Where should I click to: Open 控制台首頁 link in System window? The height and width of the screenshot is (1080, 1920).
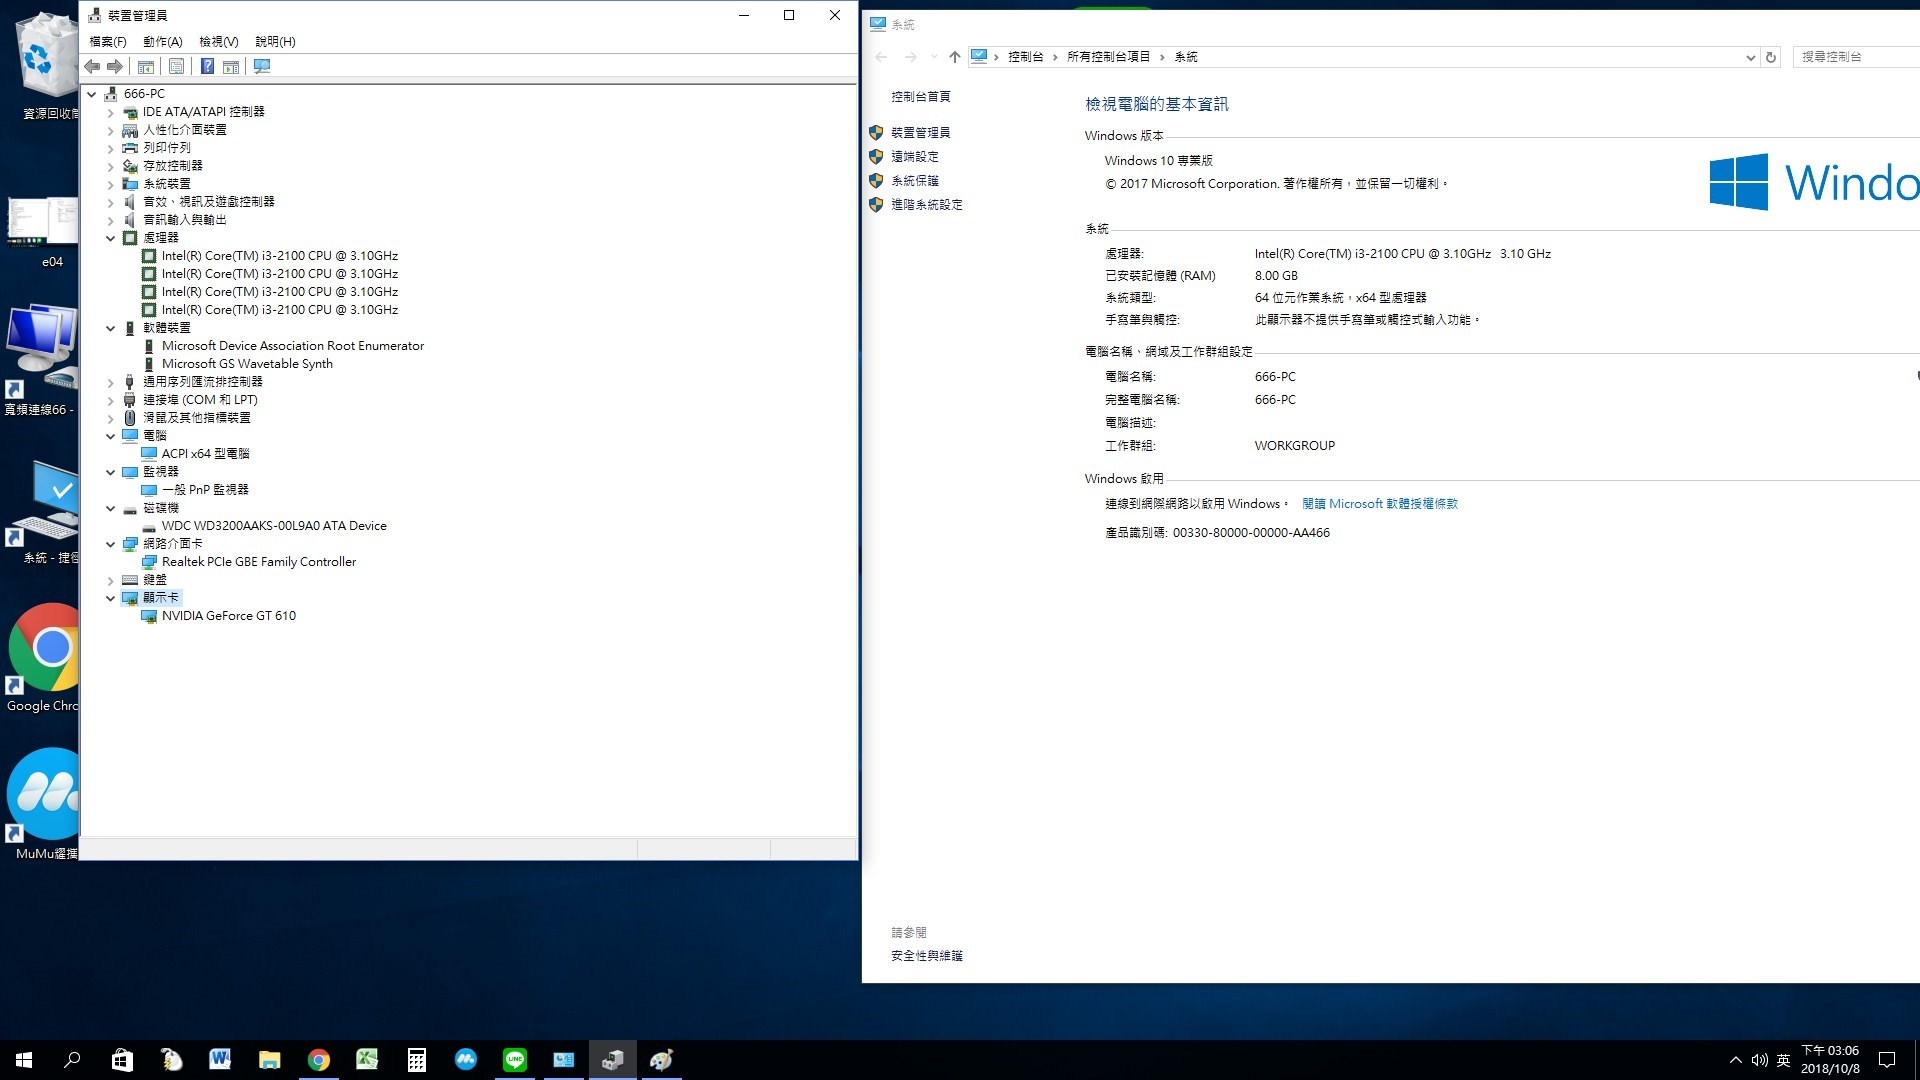point(920,97)
